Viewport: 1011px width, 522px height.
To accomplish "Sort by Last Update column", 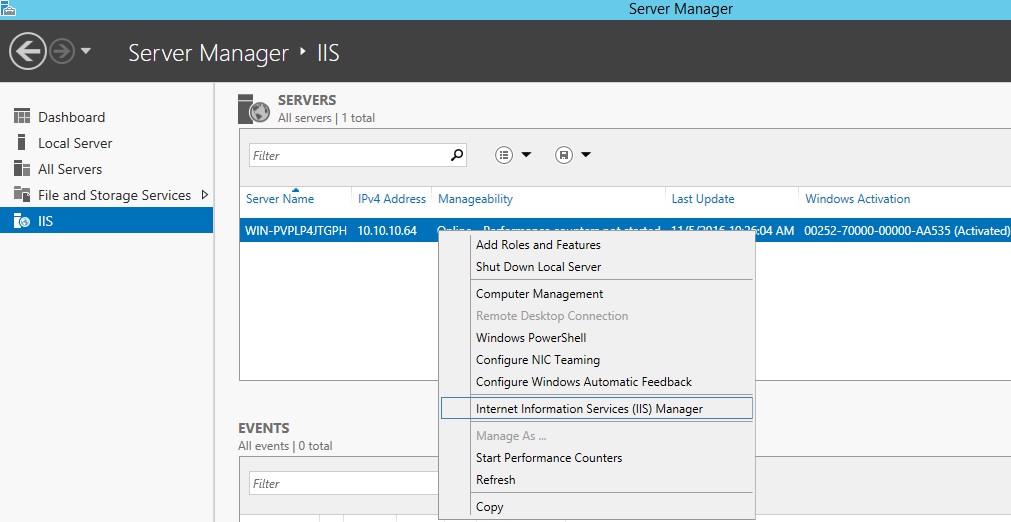I will tap(703, 198).
